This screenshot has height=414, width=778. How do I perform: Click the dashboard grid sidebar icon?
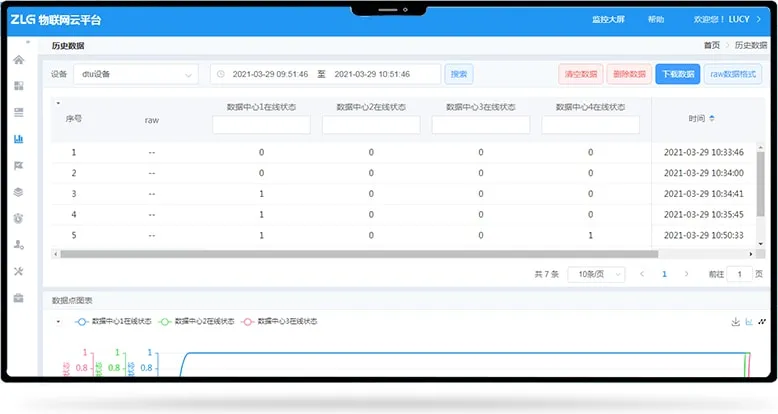tap(18, 86)
